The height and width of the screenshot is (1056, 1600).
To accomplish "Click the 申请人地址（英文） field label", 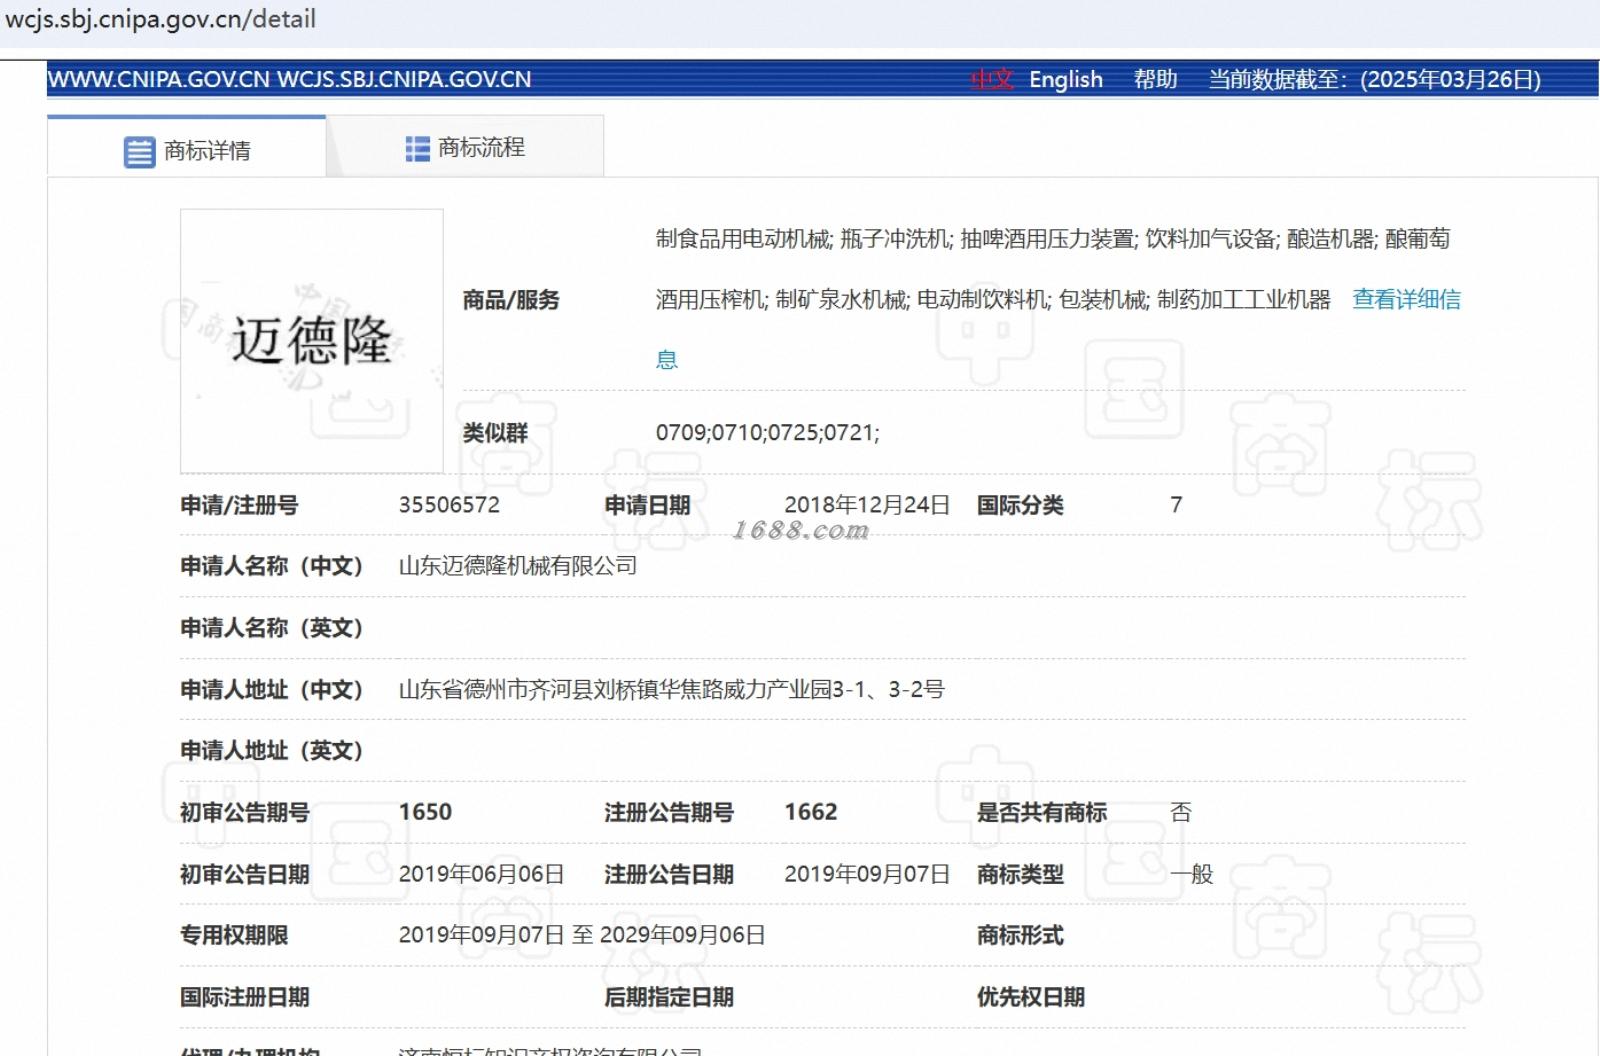I will point(271,751).
